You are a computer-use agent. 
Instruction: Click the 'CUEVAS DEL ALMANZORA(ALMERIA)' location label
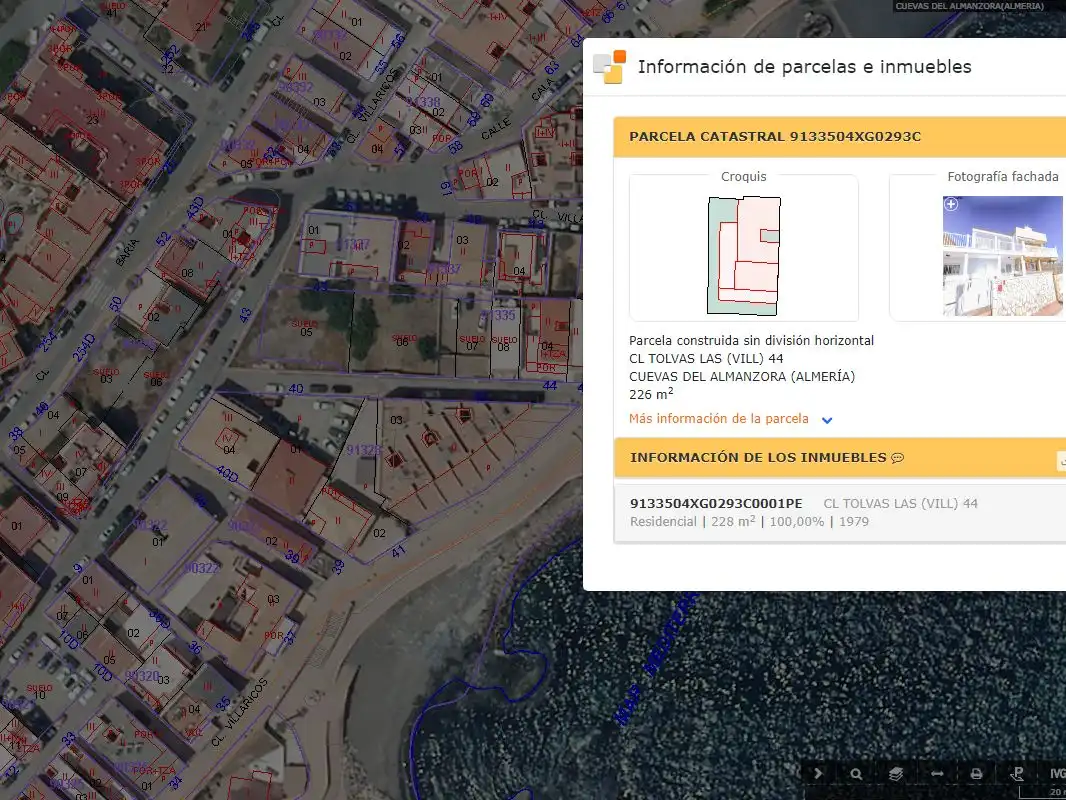[x=969, y=6]
